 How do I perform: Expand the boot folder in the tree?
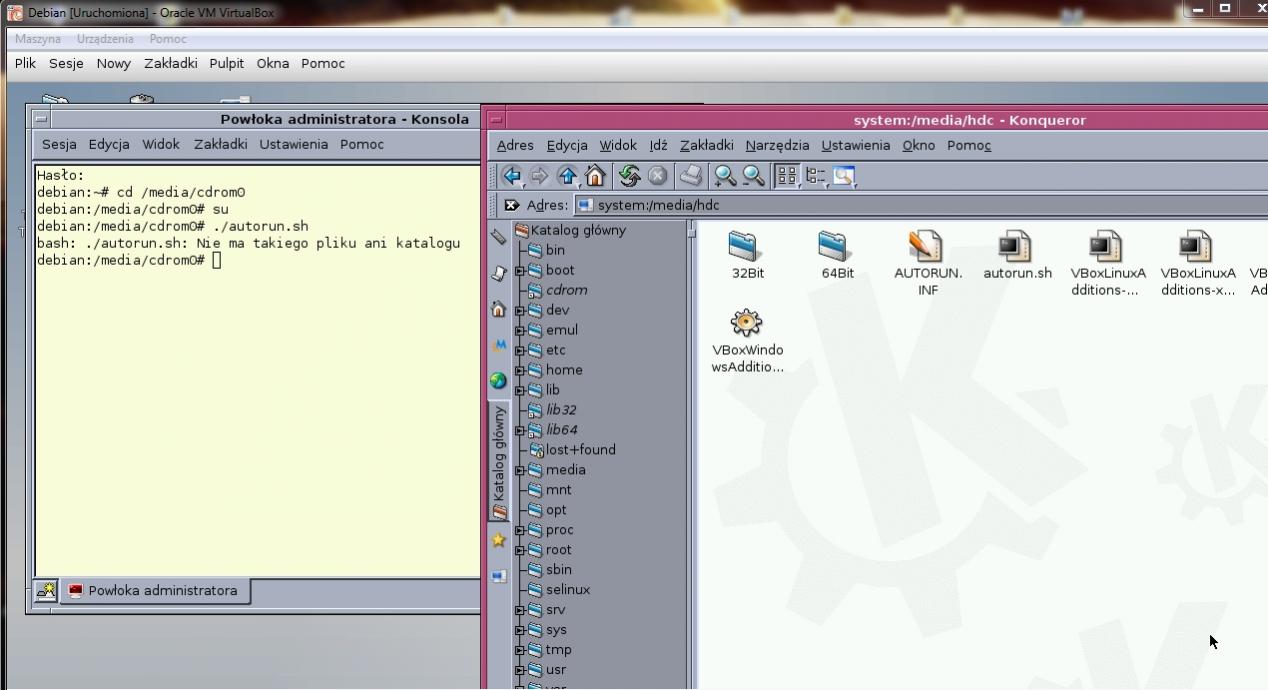pos(520,270)
